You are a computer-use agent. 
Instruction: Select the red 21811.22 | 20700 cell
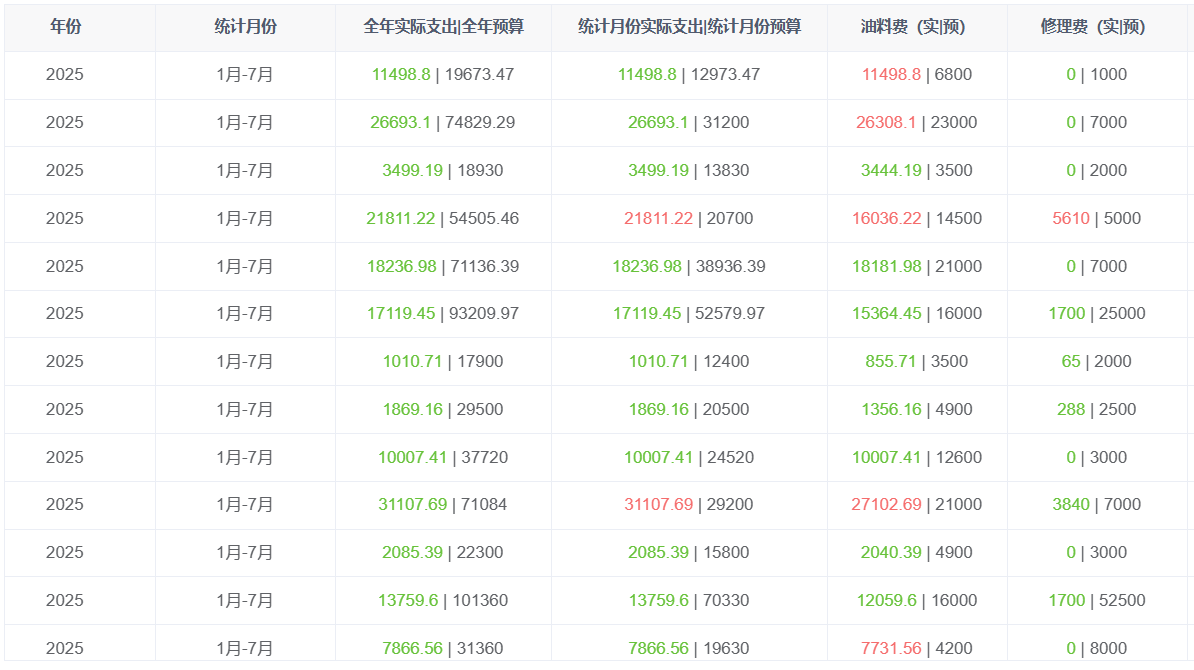(x=688, y=219)
